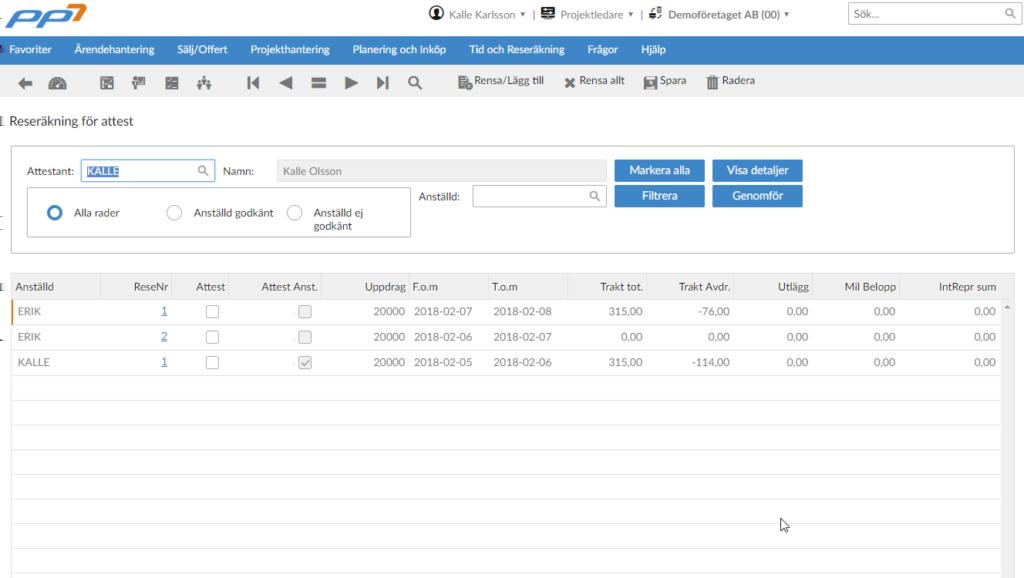Open the Projekthantering menu
Viewport: 1024px width, 578px height.
[x=290, y=50]
